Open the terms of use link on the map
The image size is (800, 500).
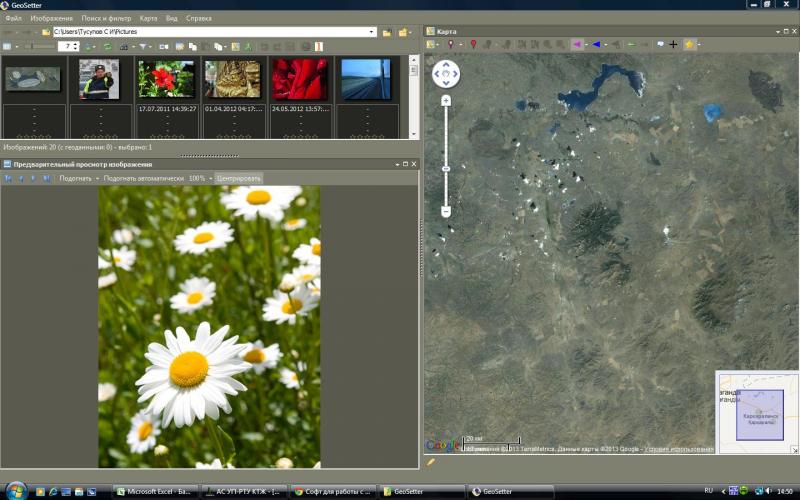tap(679, 449)
